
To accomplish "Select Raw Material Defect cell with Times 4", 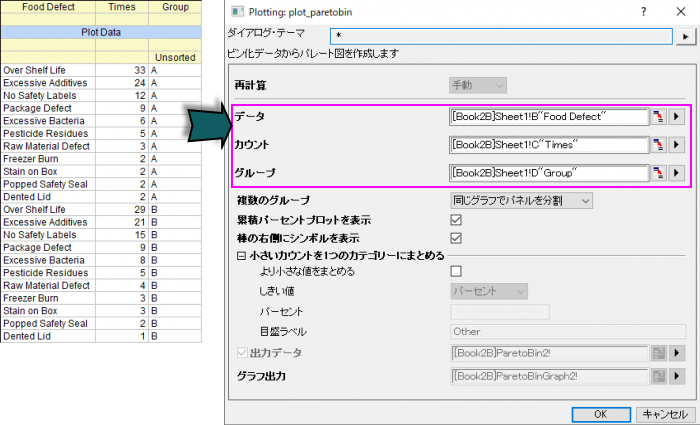I will 48,285.
